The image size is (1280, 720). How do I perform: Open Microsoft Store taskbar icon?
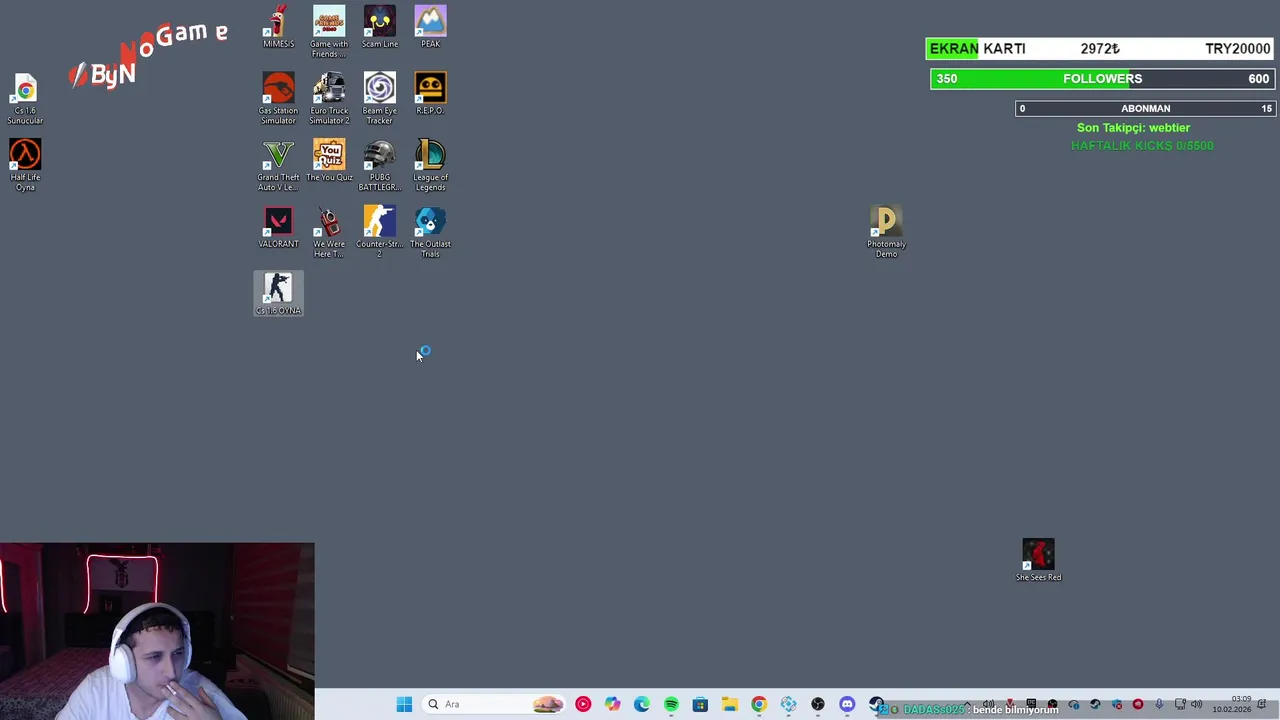coord(700,704)
